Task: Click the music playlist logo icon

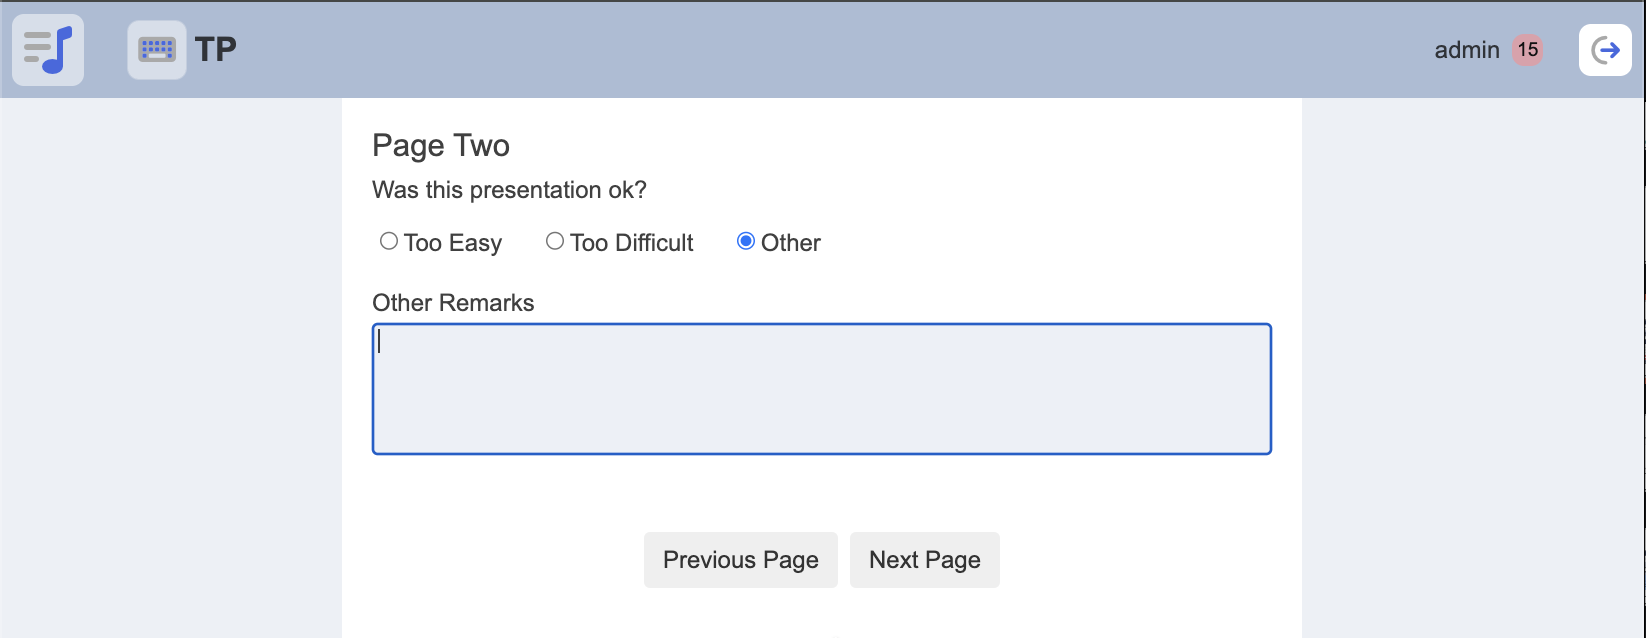Action: click(48, 50)
